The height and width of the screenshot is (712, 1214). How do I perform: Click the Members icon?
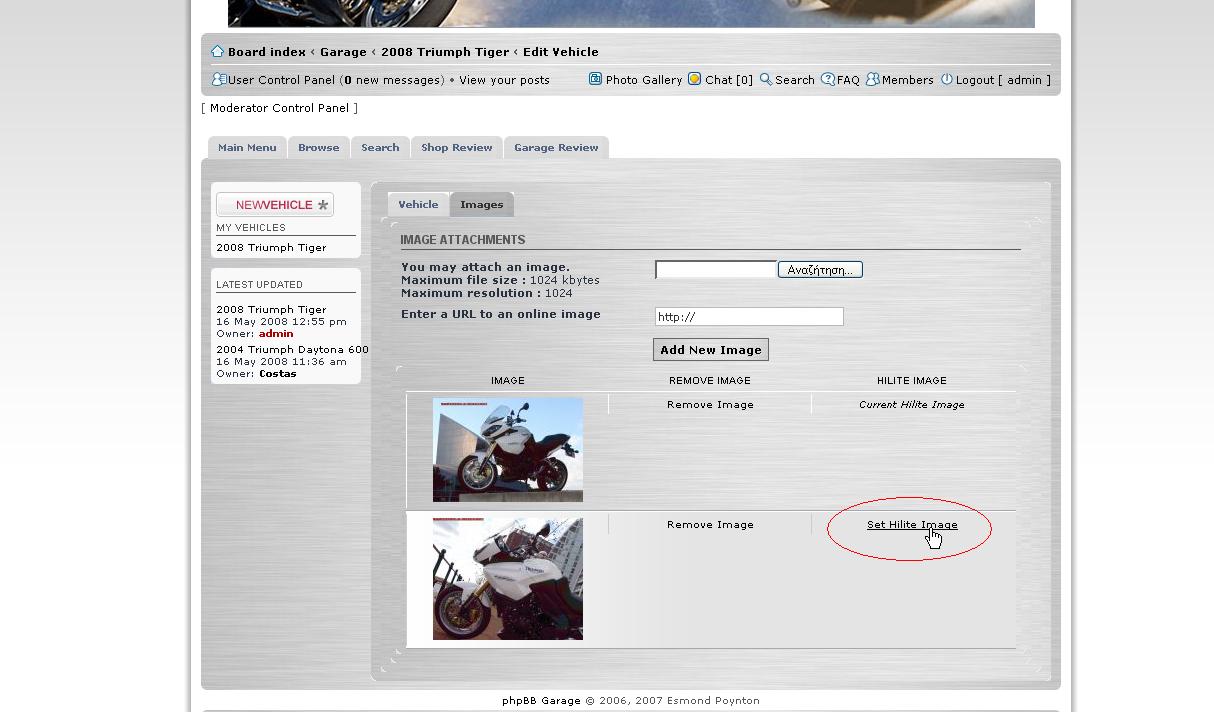(872, 79)
